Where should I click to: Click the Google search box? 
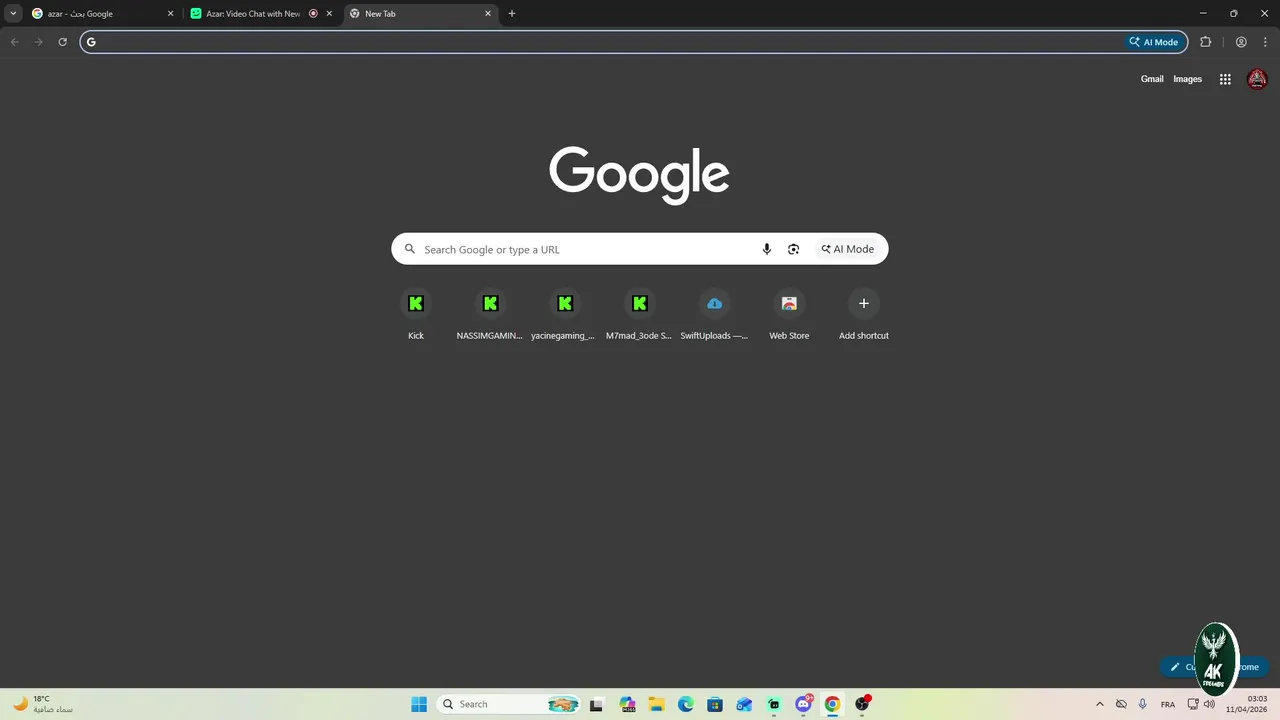[x=639, y=249]
